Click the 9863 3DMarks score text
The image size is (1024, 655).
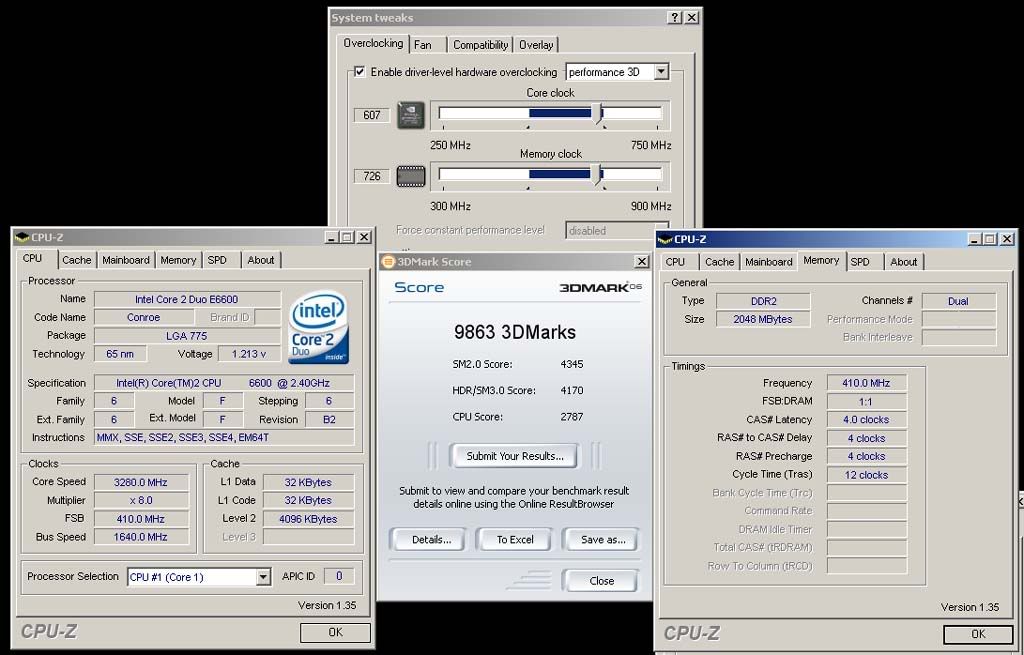tap(515, 332)
